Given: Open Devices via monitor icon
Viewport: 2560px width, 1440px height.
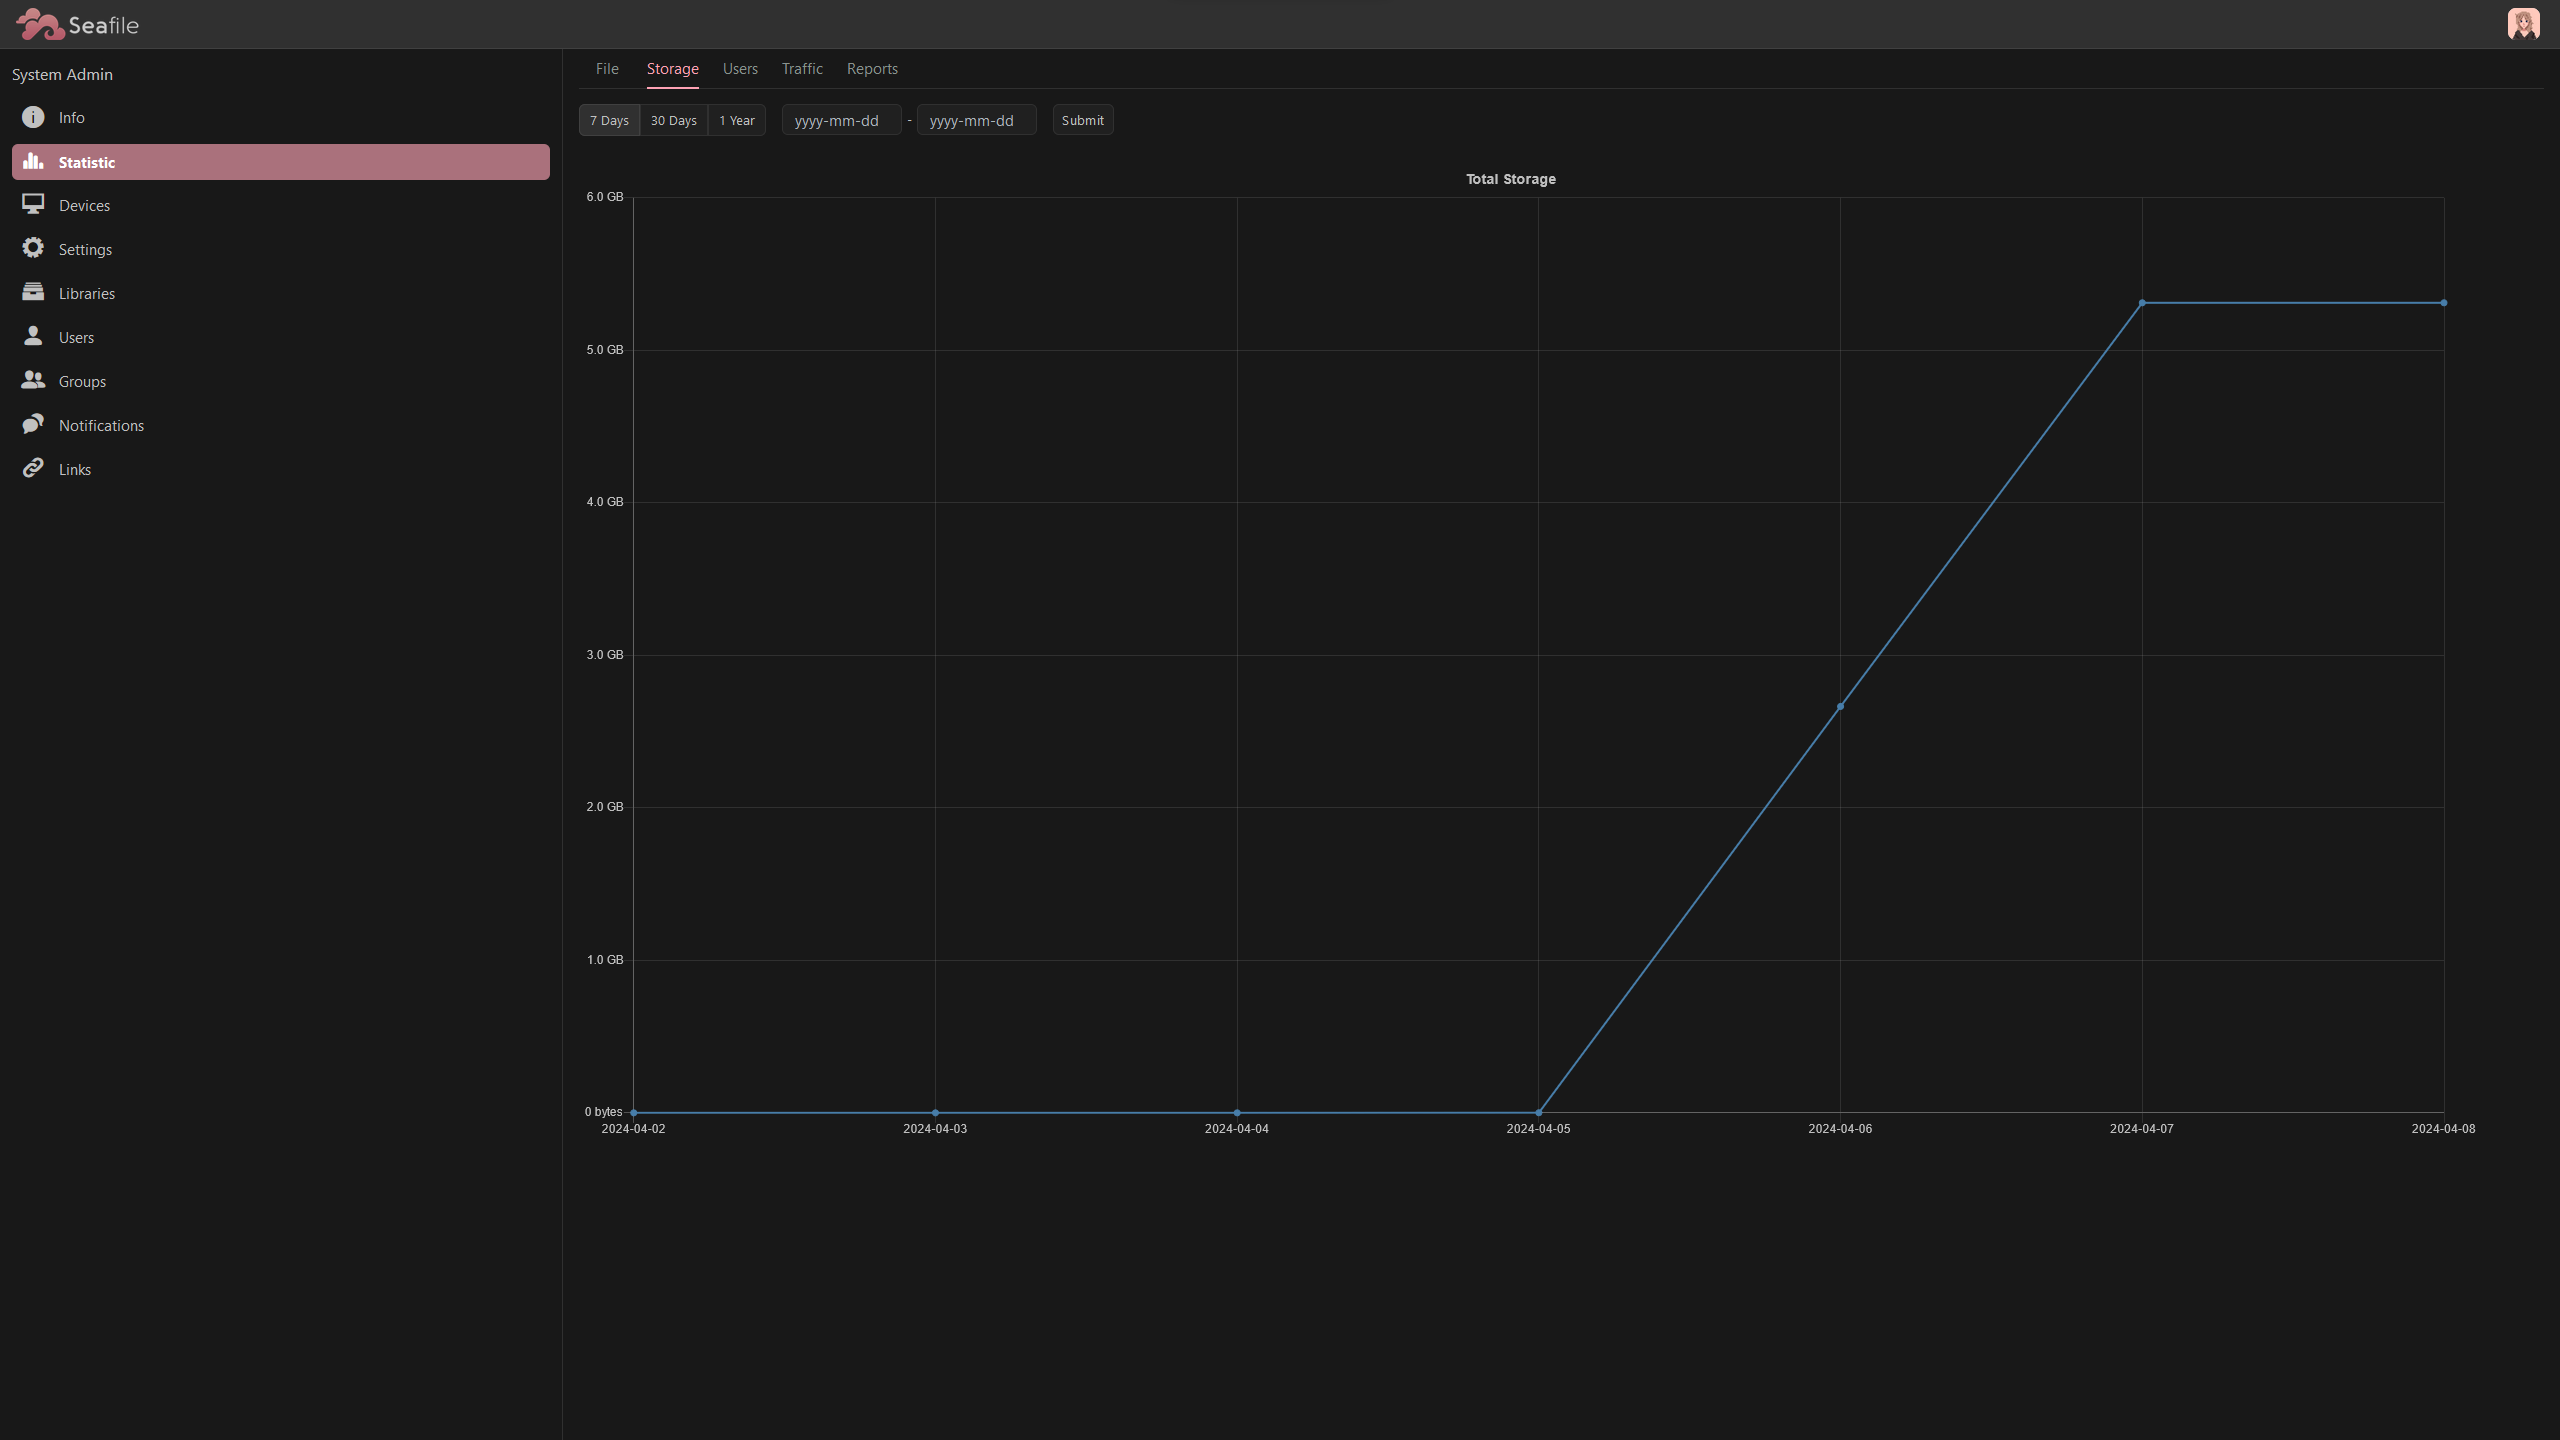Looking at the screenshot, I should click(33, 205).
